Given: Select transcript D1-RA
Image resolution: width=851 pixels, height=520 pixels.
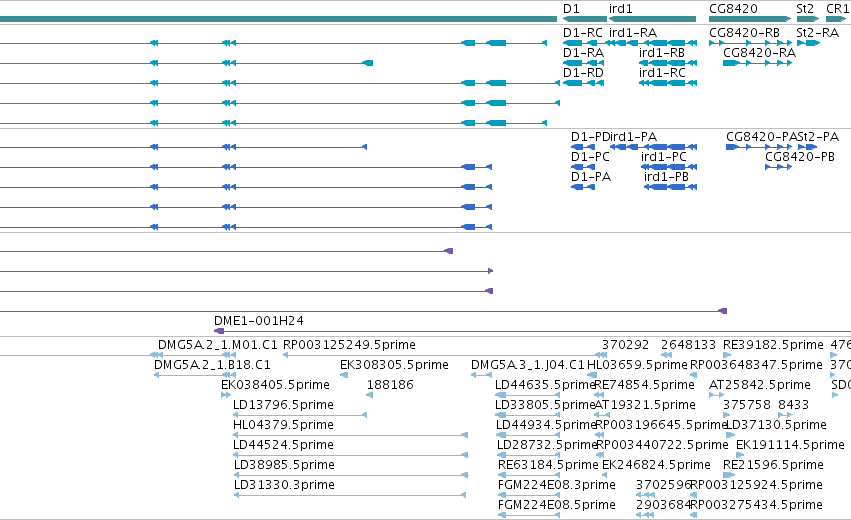Looking at the screenshot, I should click(583, 53).
